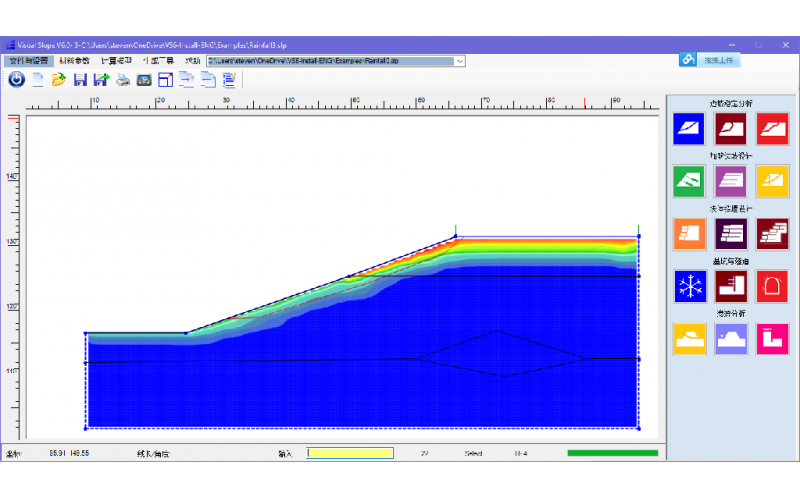Save the project with the floppy disk icon
The height and width of the screenshot is (500, 800).
pyautogui.click(x=80, y=80)
